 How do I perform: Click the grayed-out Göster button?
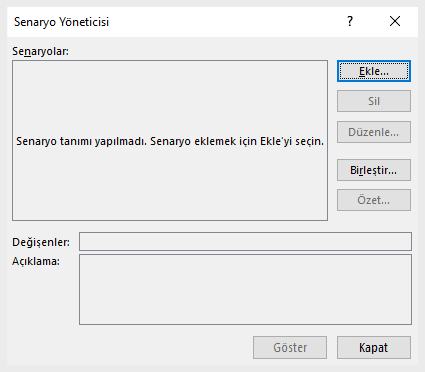(x=290, y=347)
